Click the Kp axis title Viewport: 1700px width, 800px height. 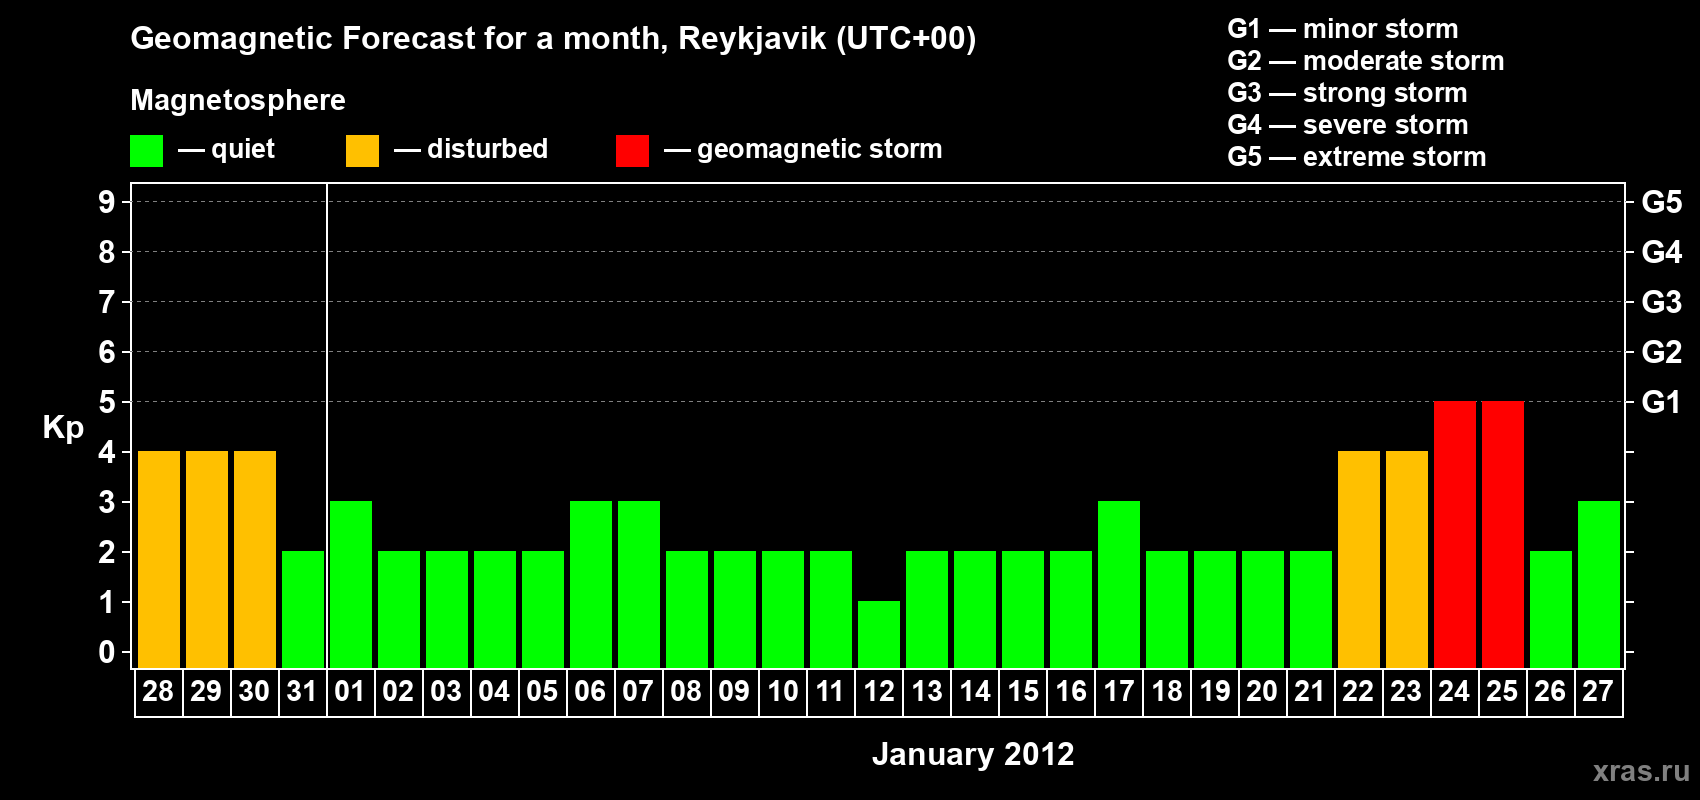(63, 429)
